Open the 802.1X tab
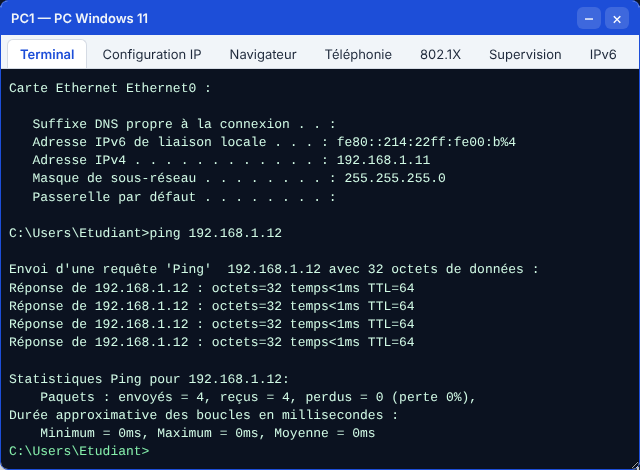Screen dimensions: 640x470 pyautogui.click(x=440, y=54)
